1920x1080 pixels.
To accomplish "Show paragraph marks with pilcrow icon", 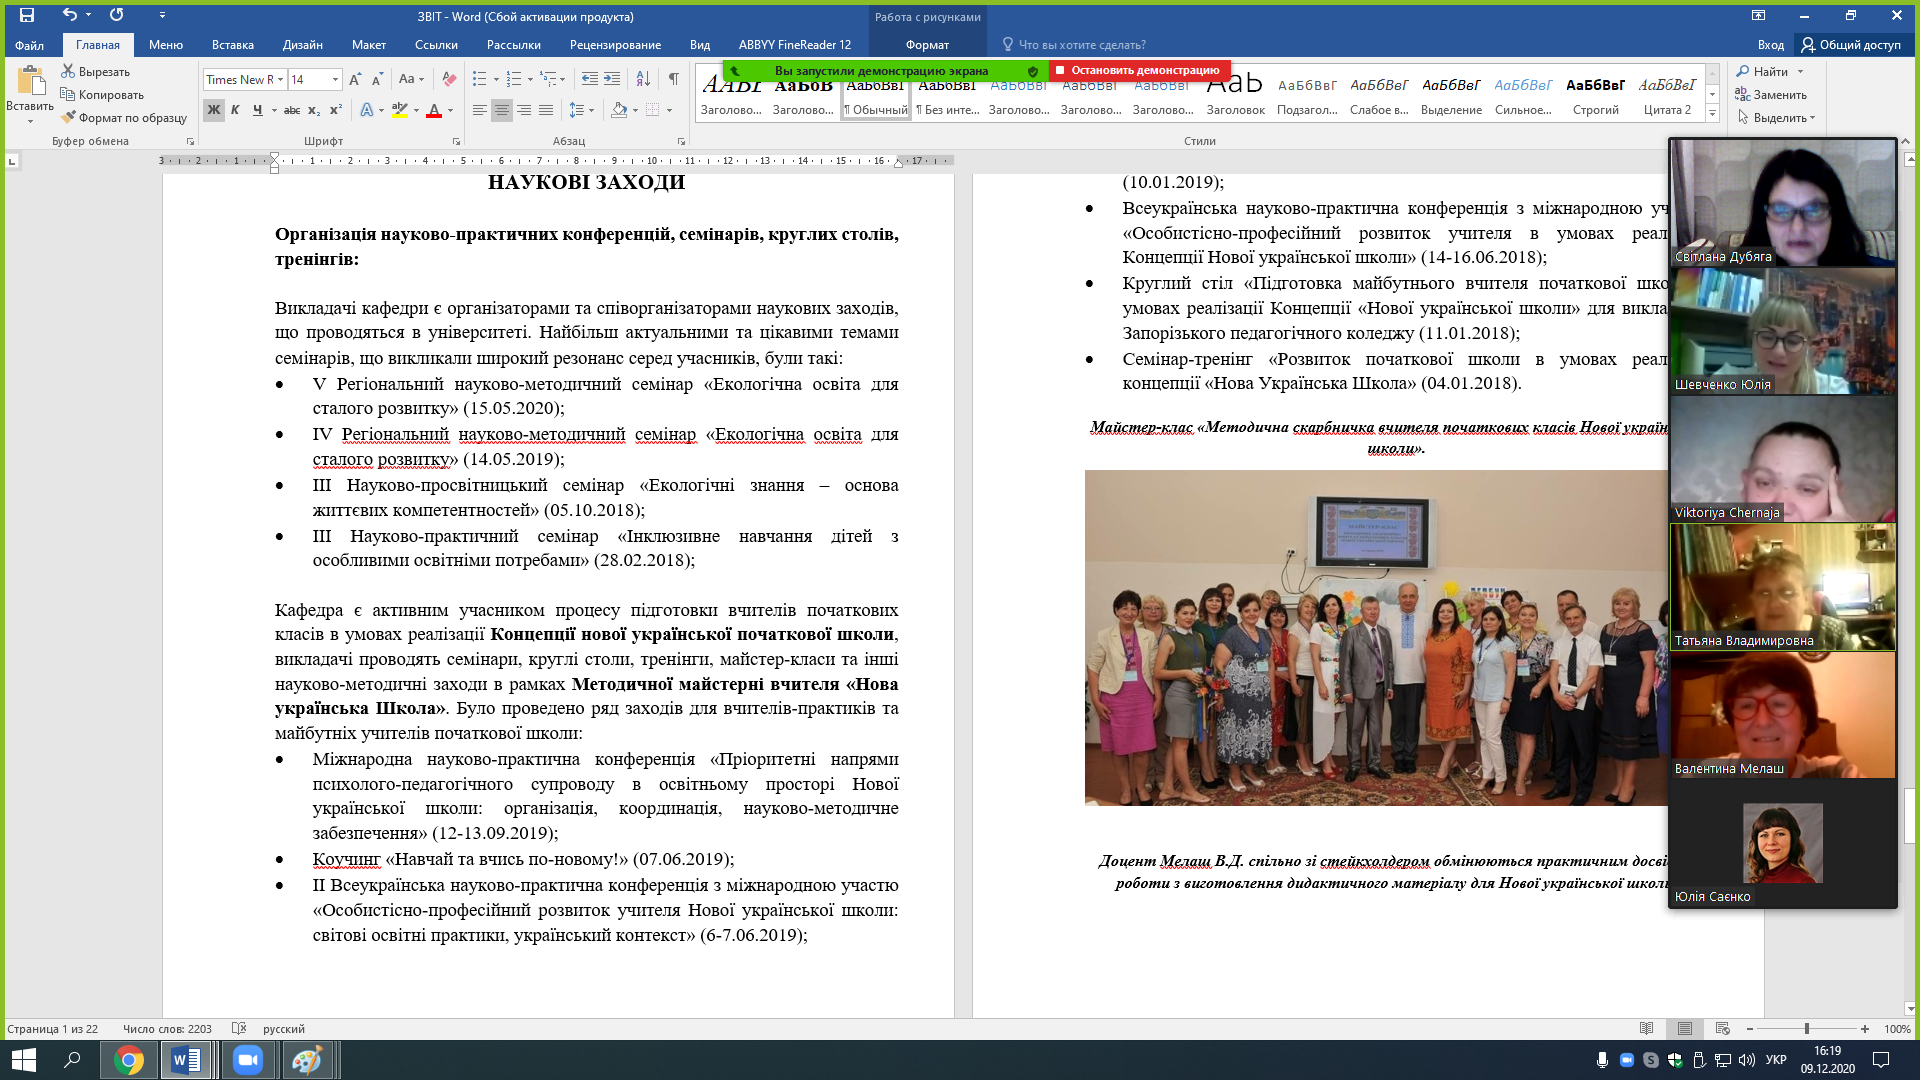I will pyautogui.click(x=673, y=79).
